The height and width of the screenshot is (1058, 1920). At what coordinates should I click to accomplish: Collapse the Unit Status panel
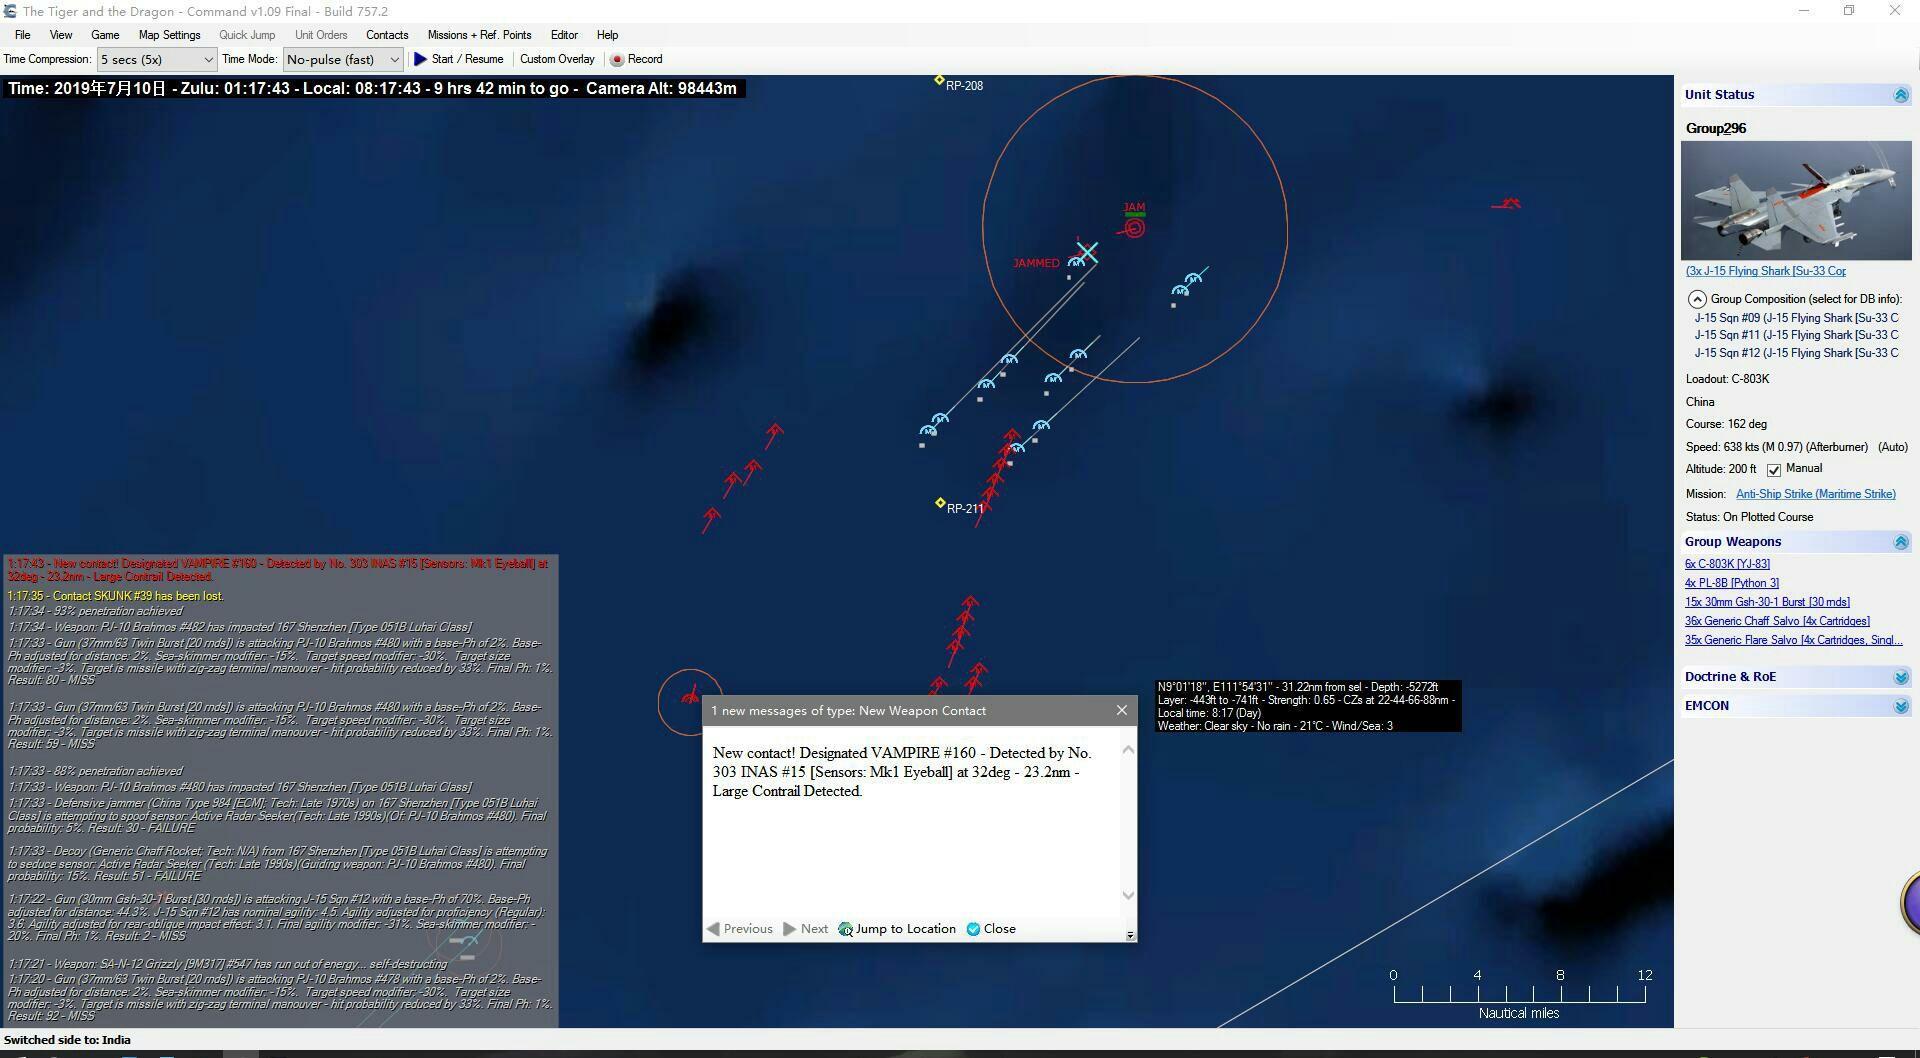1901,95
